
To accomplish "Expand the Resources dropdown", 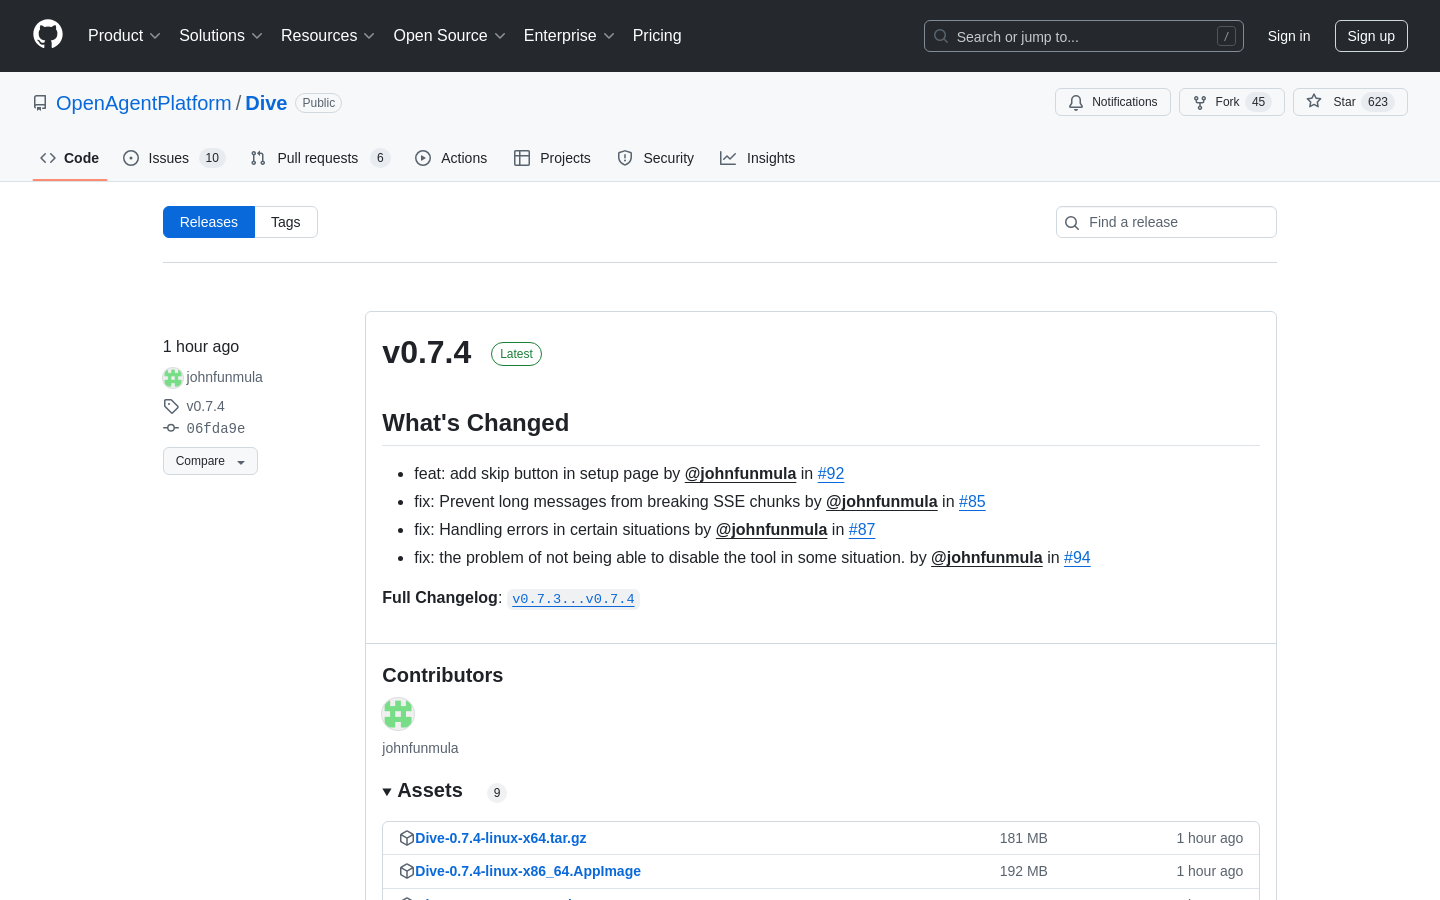I will click(328, 35).
